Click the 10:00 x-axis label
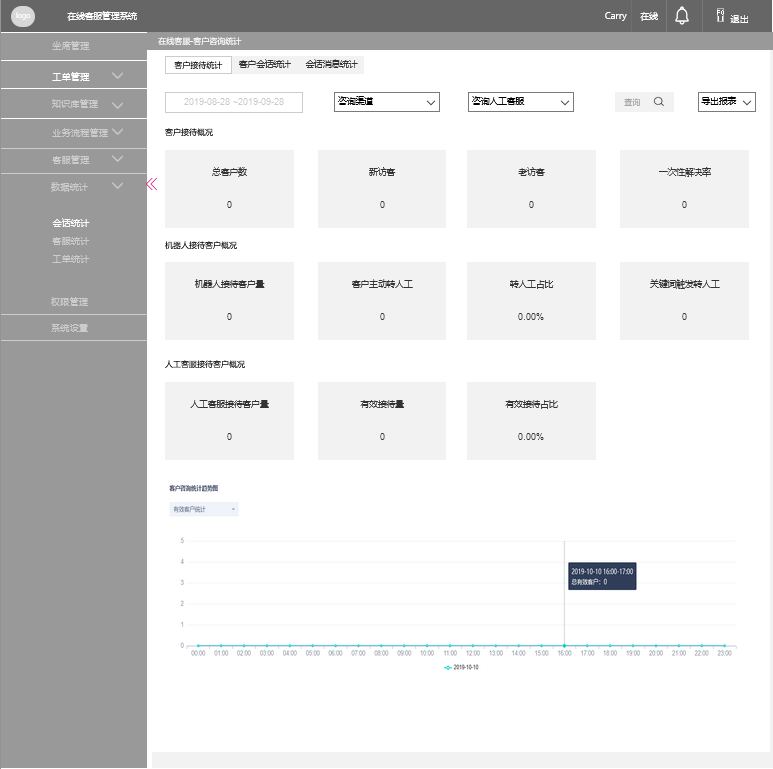 (x=427, y=653)
